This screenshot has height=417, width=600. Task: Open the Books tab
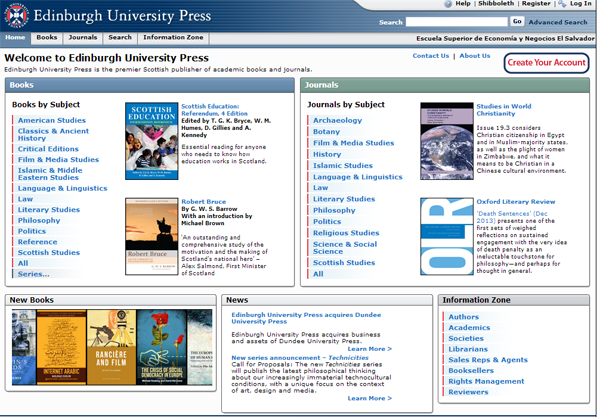[47, 37]
